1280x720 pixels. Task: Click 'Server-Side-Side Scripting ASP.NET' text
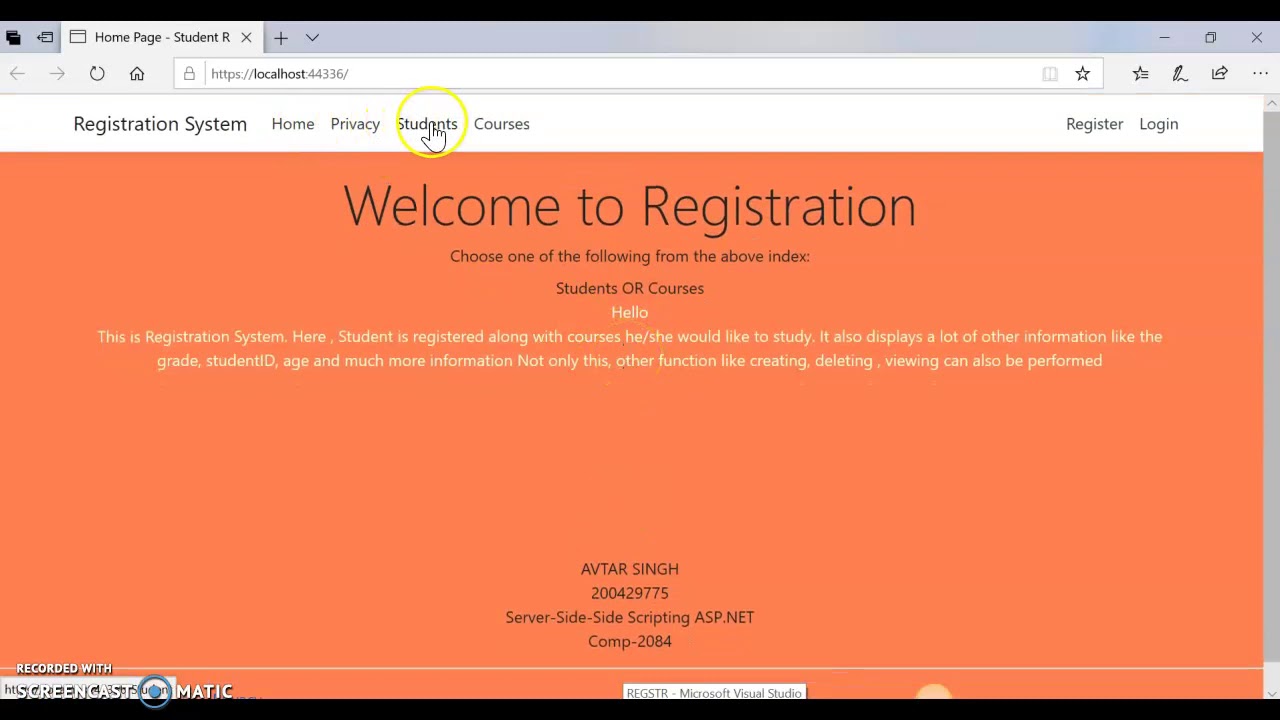630,617
